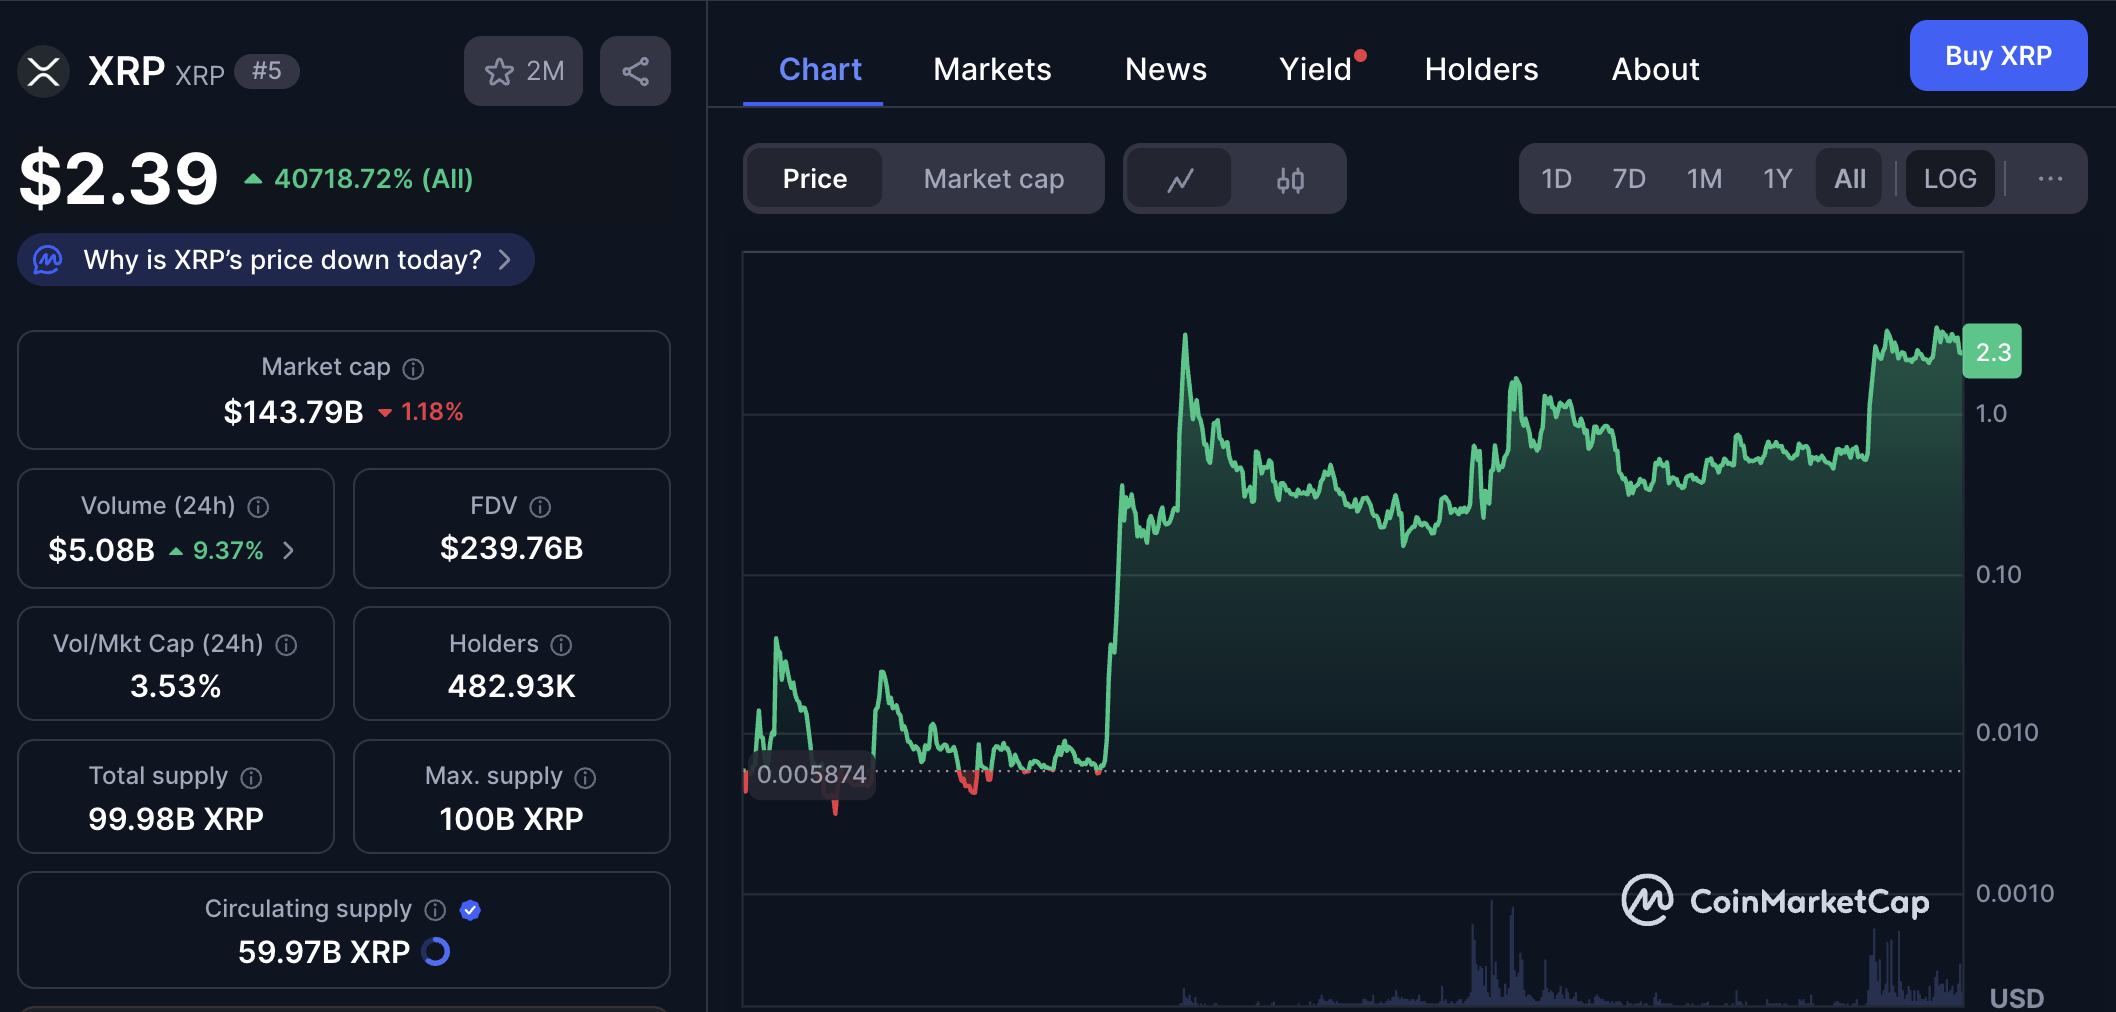Click the Buy XRP button
Viewport: 2116px width, 1012px height.
1997,56
